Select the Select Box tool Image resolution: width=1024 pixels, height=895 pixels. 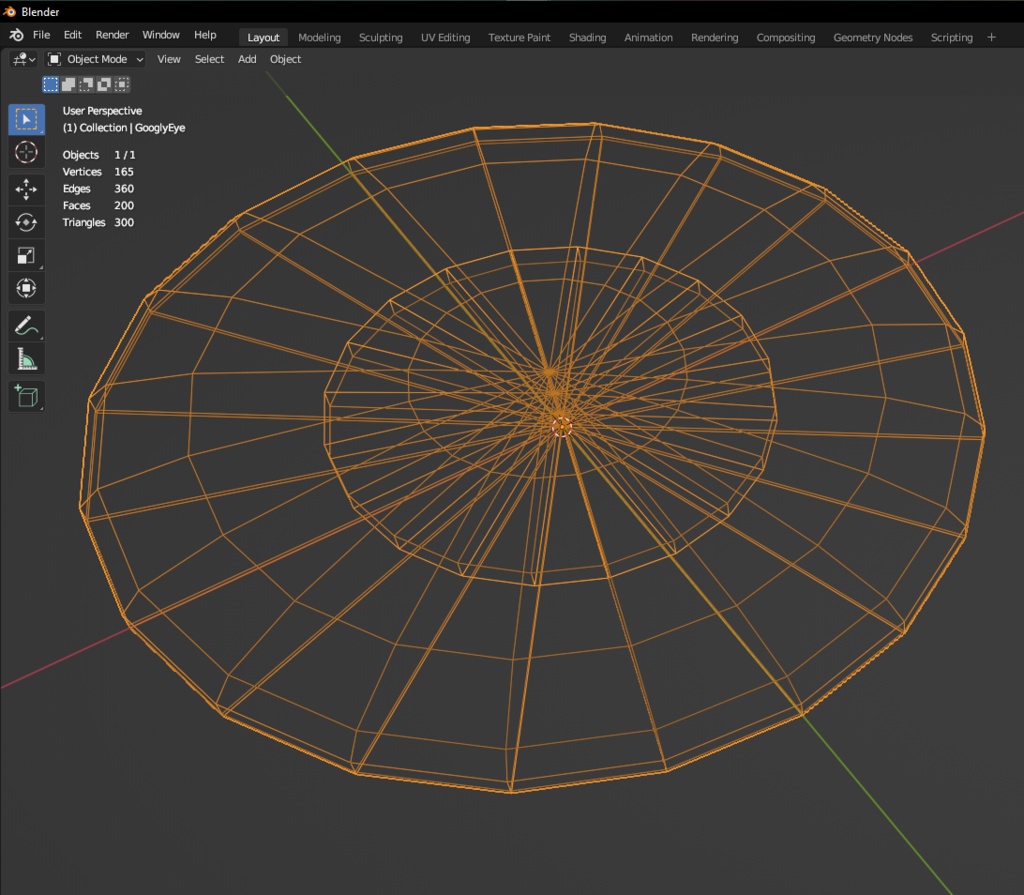[26, 120]
